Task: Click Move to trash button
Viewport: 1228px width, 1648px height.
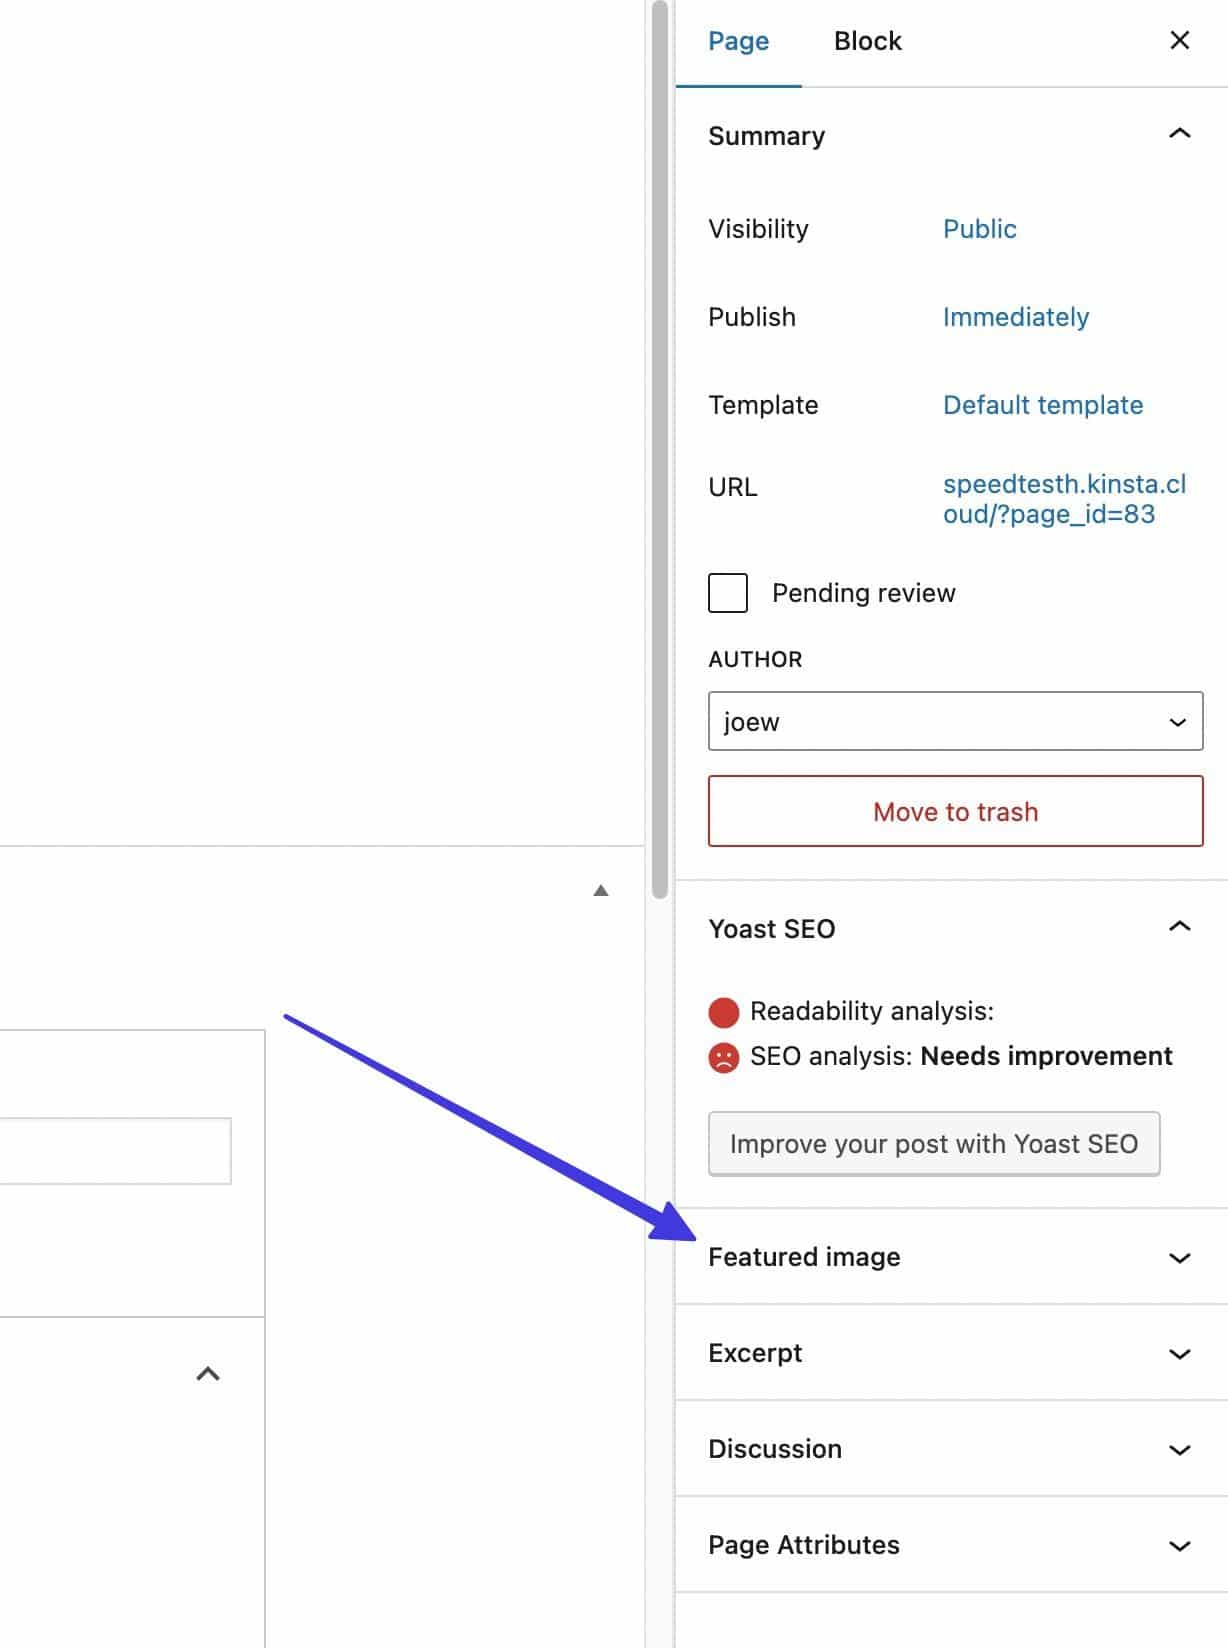Action: [954, 811]
